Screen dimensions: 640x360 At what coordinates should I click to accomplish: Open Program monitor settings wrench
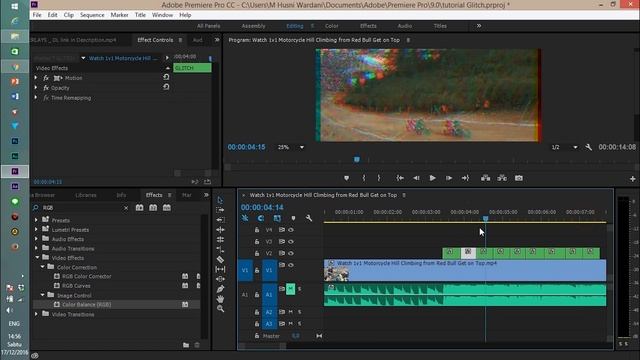(589, 147)
